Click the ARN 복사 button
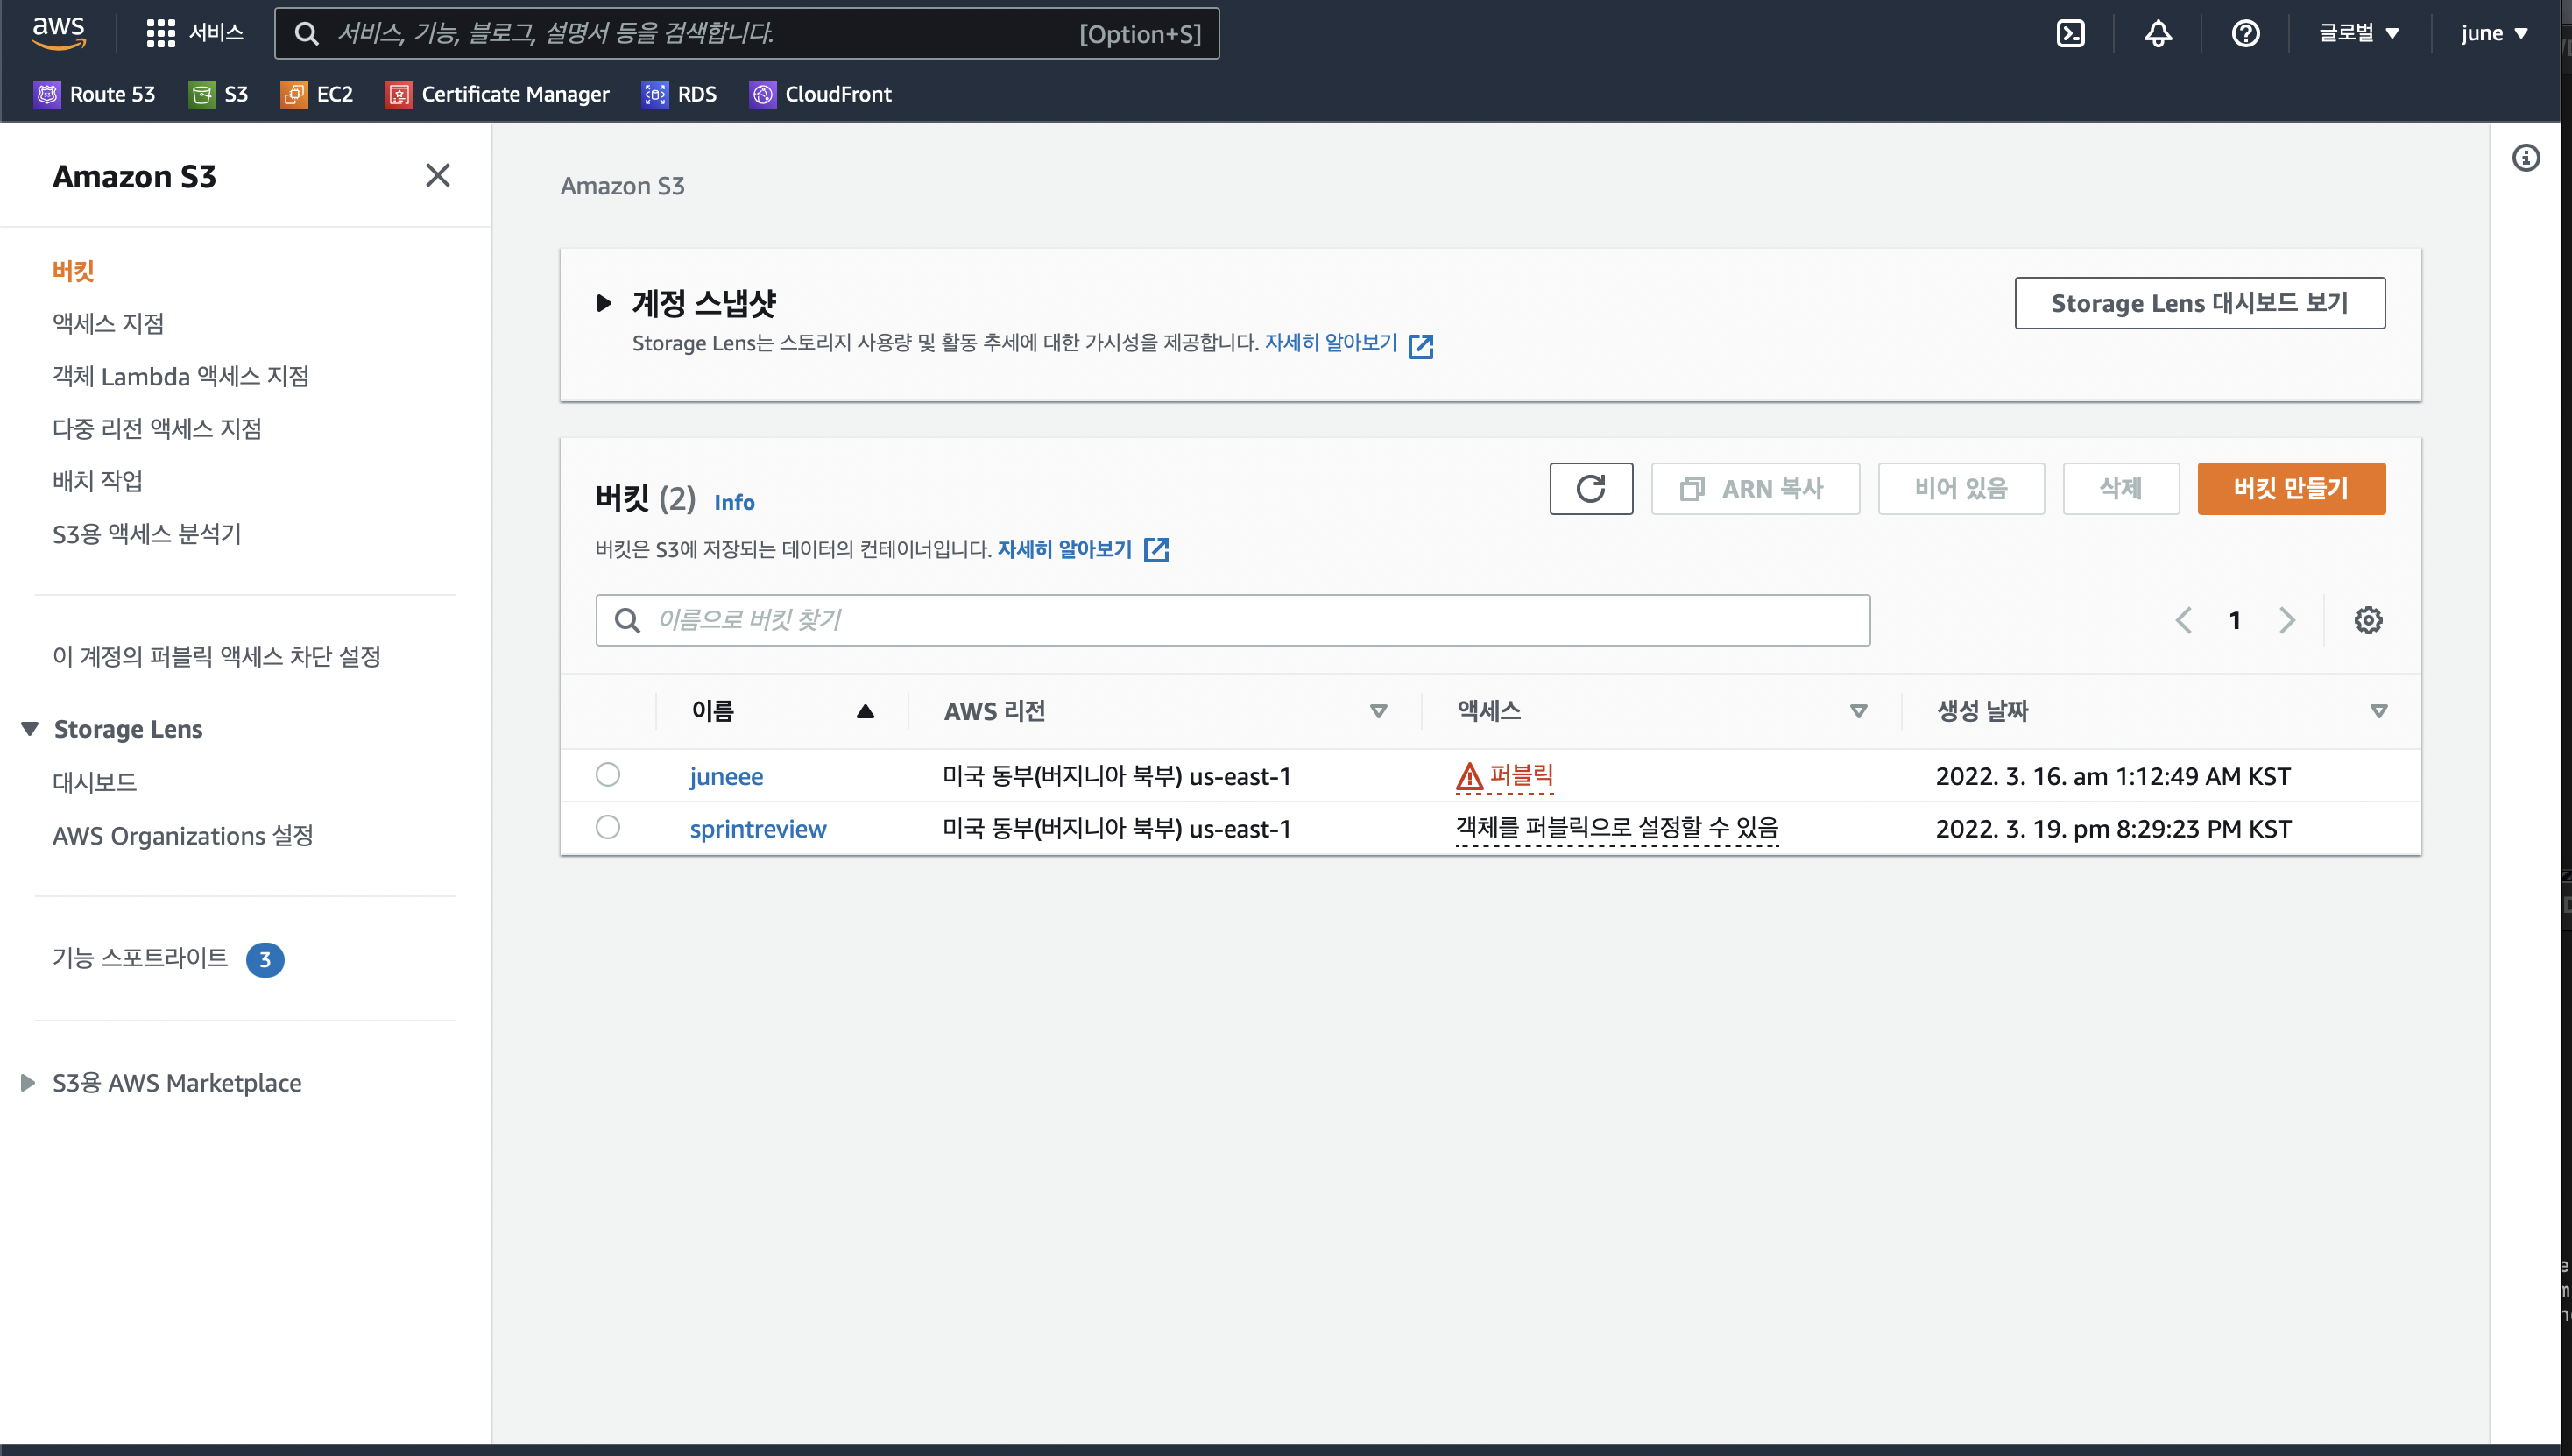The image size is (2572, 1456). [x=1755, y=488]
